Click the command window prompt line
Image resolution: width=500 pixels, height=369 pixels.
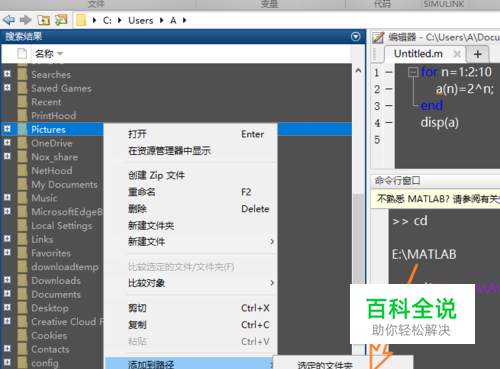(410, 221)
